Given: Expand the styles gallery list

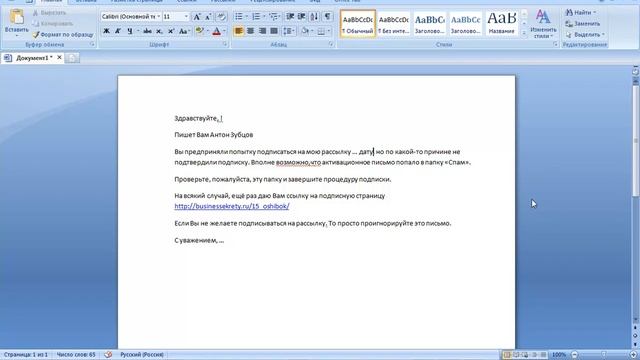Looking at the screenshot, I should (x=524, y=33).
